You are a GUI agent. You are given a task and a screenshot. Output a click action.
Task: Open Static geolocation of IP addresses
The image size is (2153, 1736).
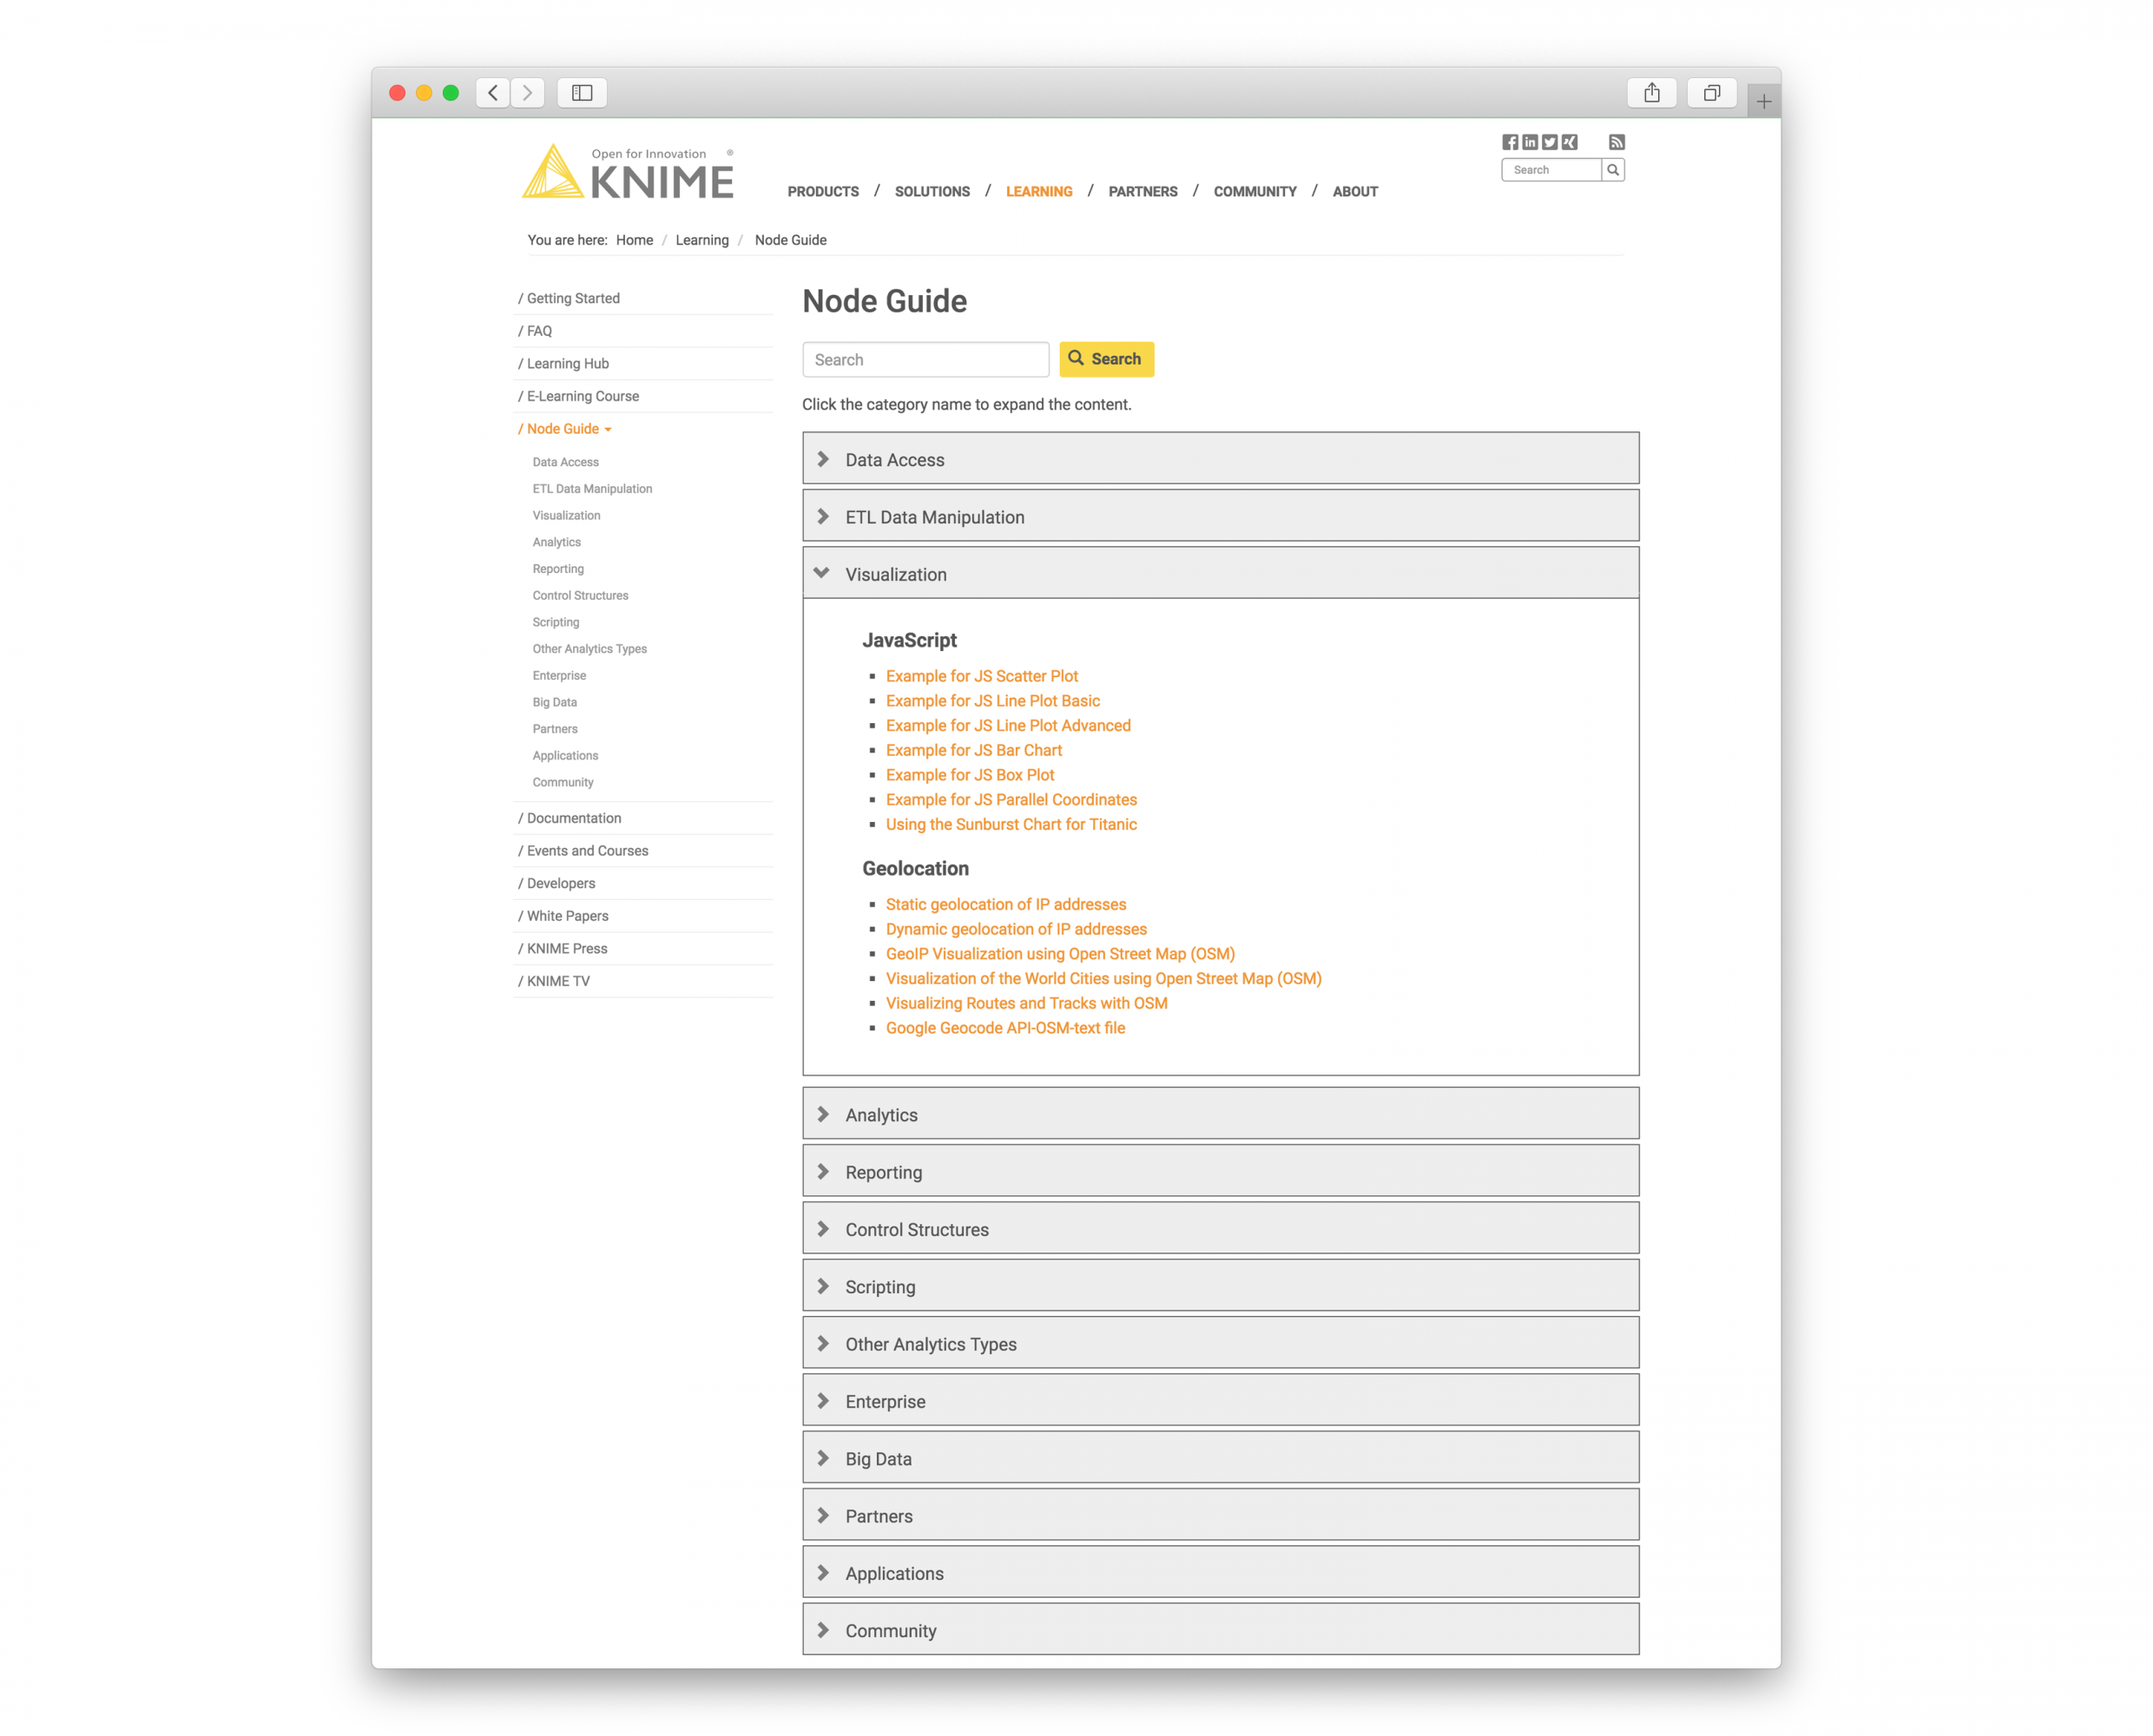pyautogui.click(x=1006, y=904)
